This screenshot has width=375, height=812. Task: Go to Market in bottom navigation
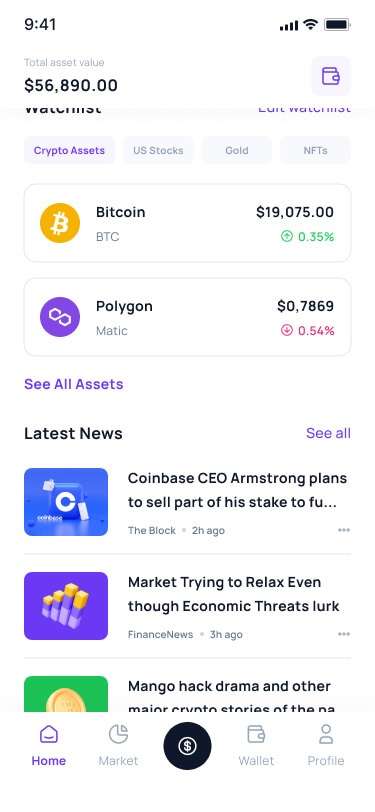119,746
